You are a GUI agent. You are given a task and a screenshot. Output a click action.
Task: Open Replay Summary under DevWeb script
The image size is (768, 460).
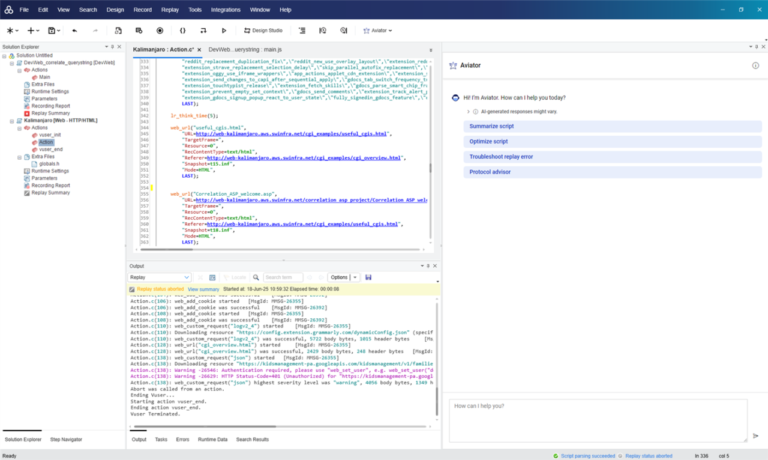[x=50, y=113]
